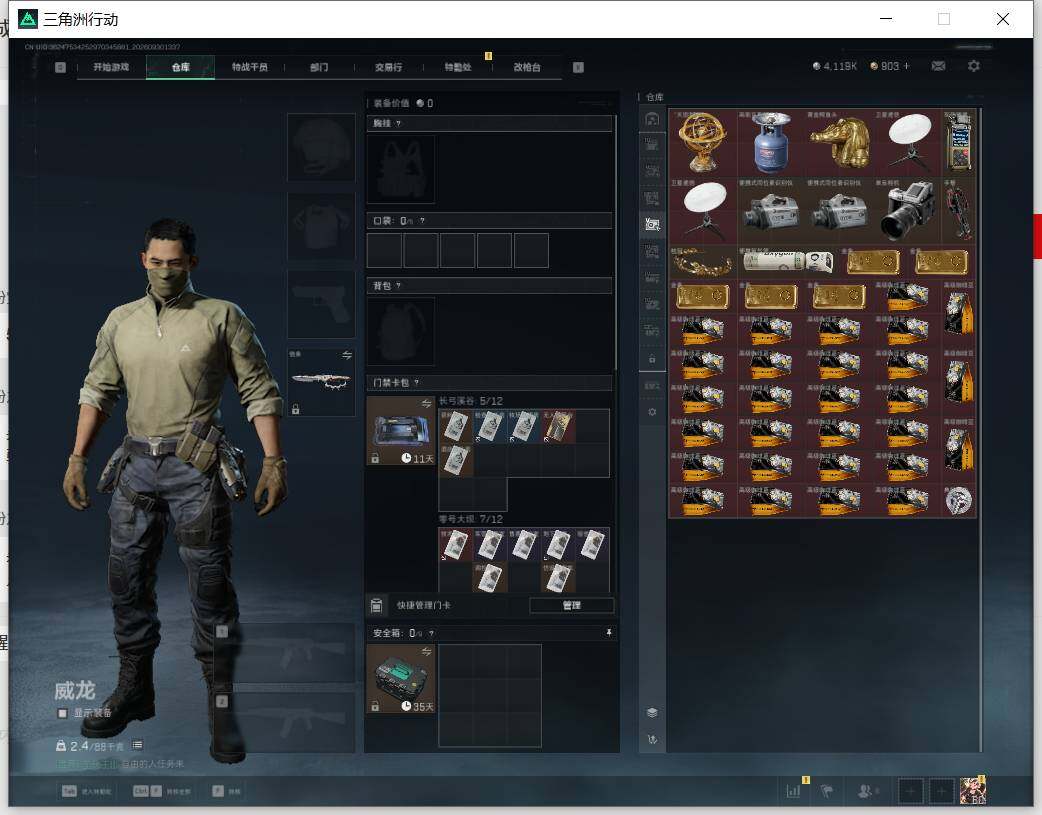Select the highlighted camera category sidebar icon
This screenshot has height=815, width=1042.
[652, 225]
